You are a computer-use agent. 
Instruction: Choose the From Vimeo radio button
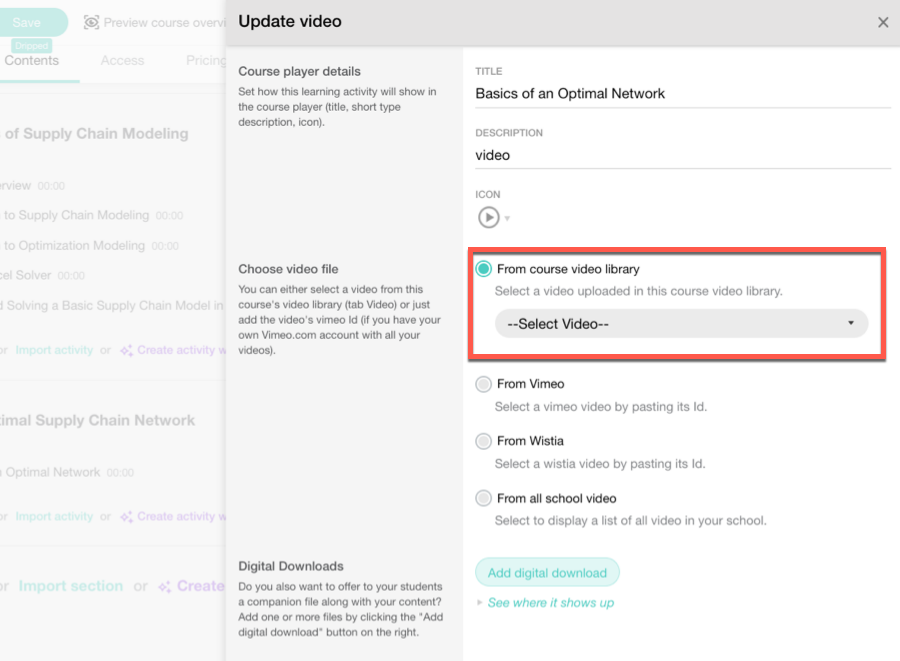click(x=484, y=384)
